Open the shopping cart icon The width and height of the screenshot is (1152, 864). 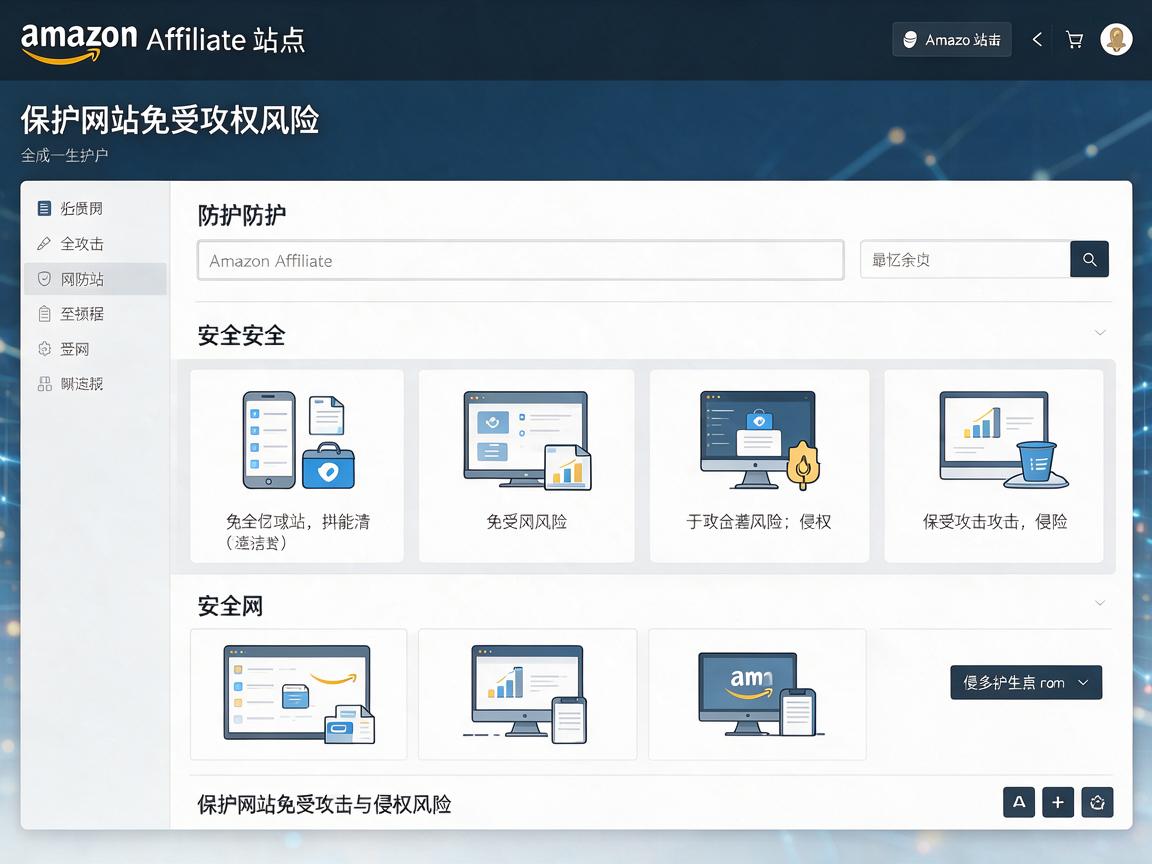coord(1074,40)
